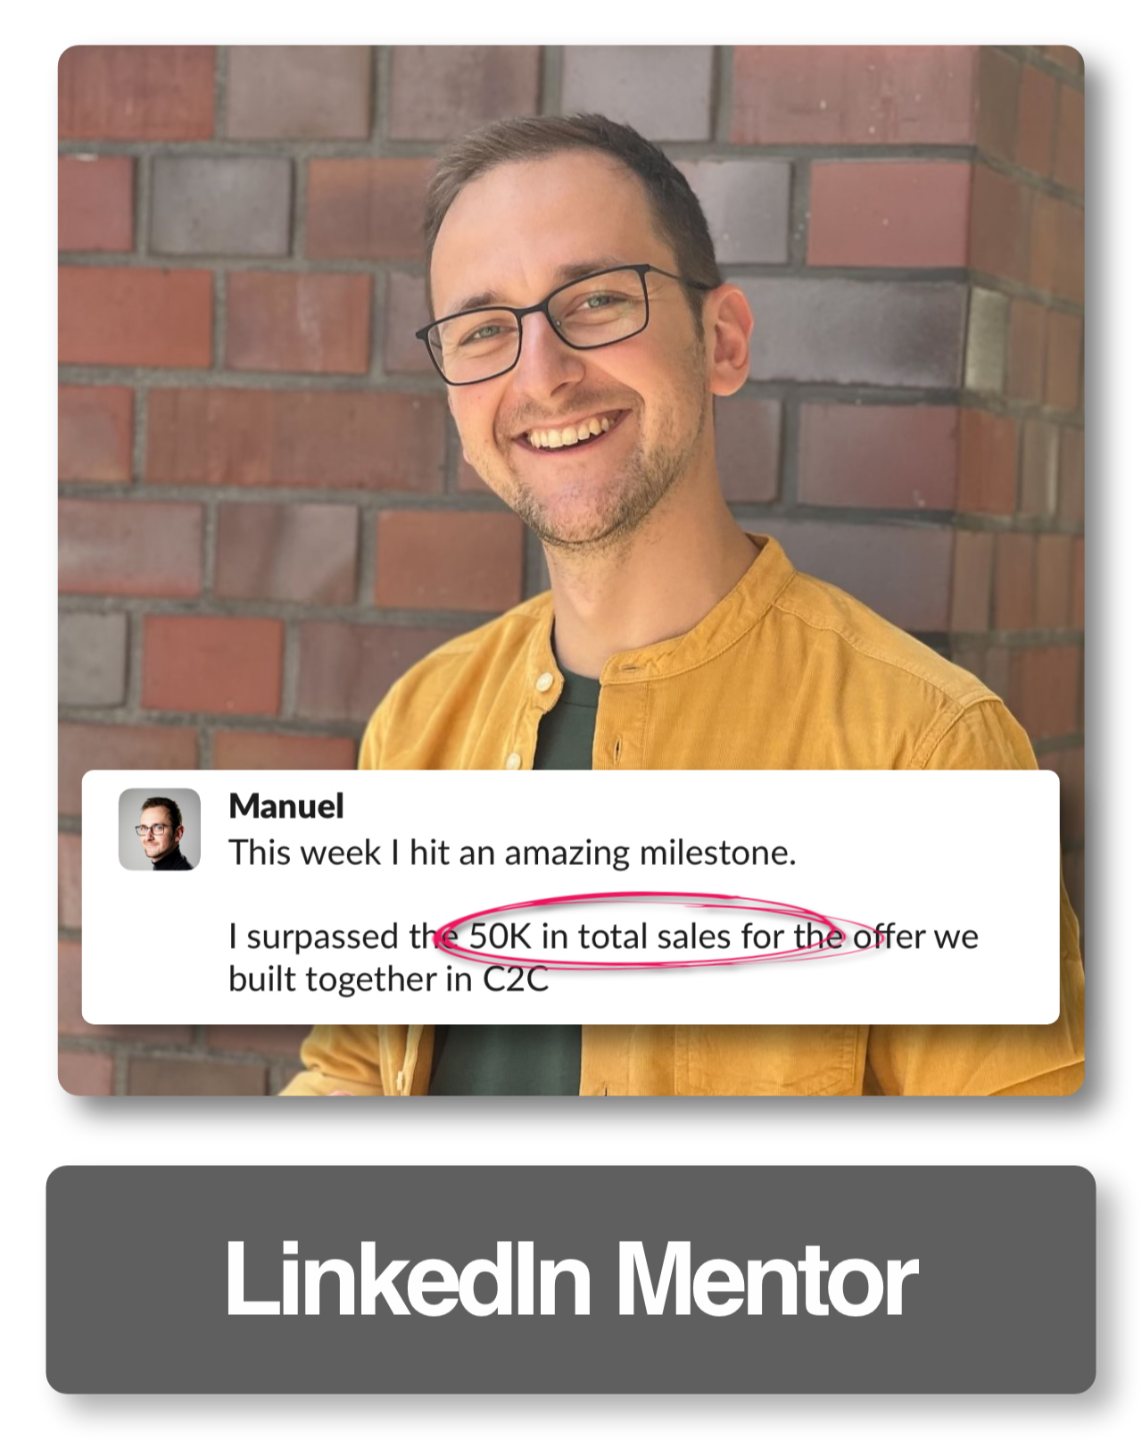Click the words 'offer we' in message
The height and width of the screenshot is (1440, 1142).
[x=915, y=936]
